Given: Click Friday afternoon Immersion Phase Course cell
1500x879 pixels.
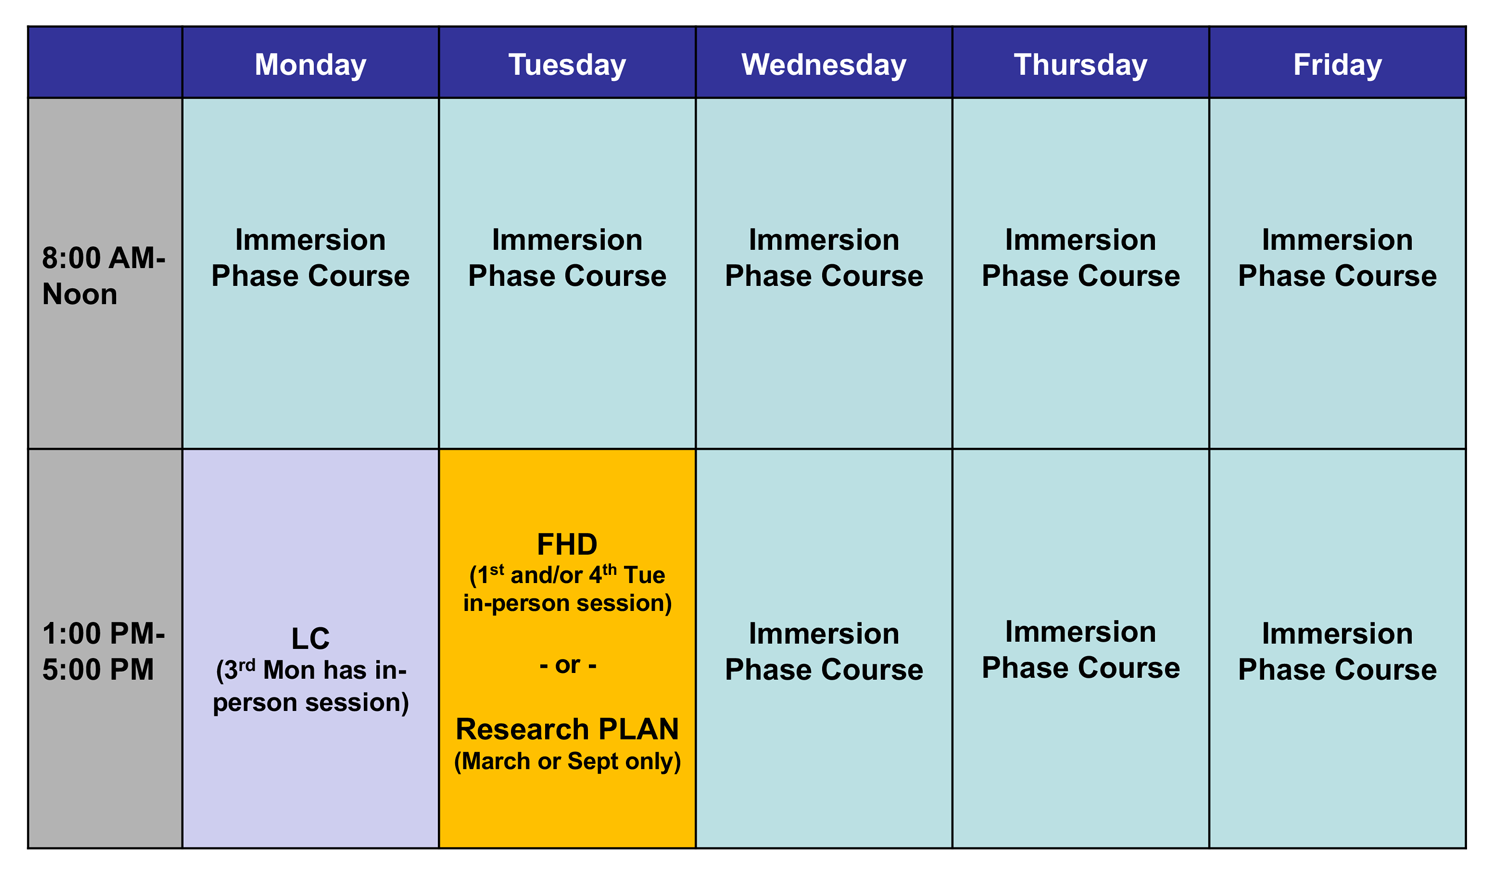Looking at the screenshot, I should click(1338, 649).
